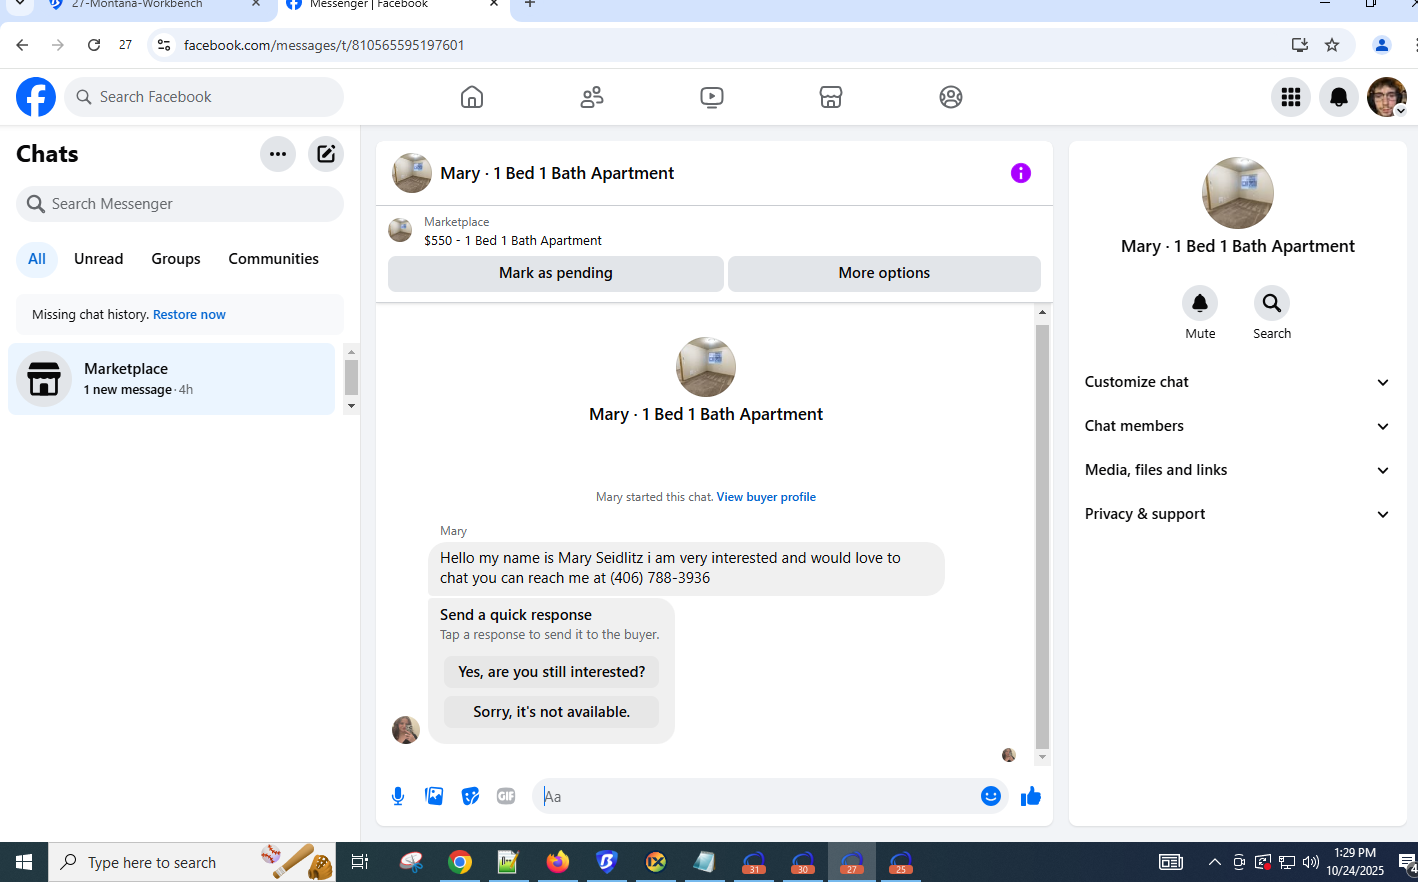
Task: Open Chrome tab search dropdown arrow
Action: point(19,4)
